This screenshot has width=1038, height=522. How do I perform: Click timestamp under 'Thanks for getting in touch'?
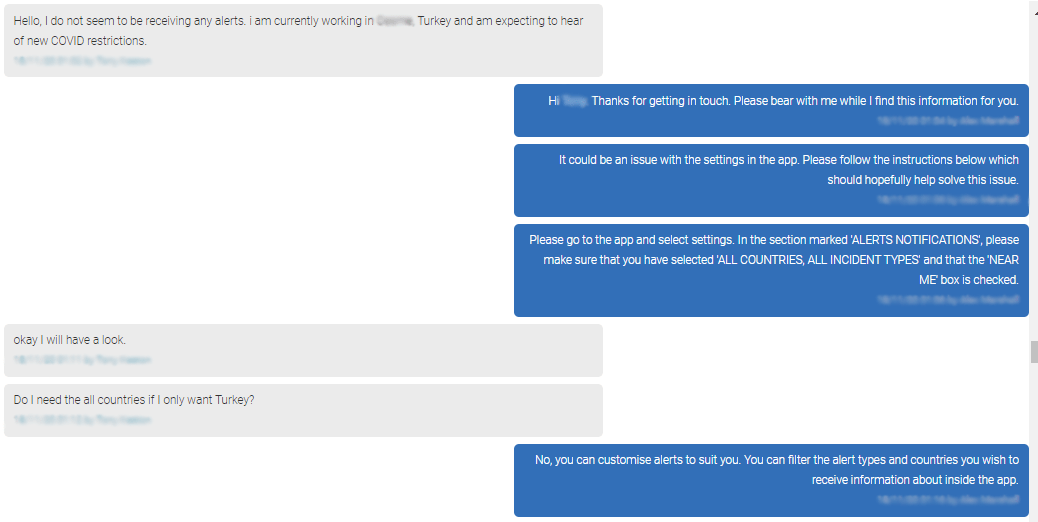(x=946, y=120)
